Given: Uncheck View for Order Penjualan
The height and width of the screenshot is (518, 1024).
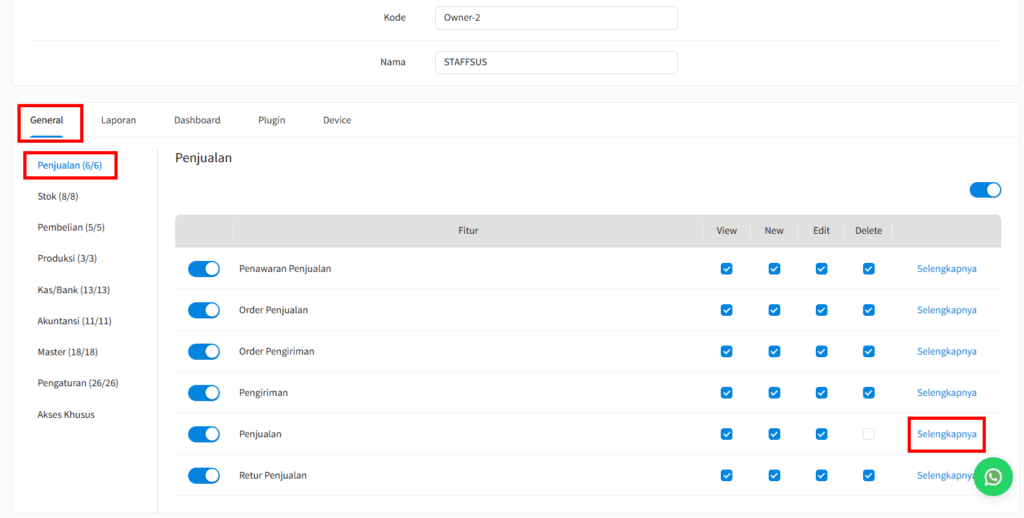Looking at the screenshot, I should coord(727,310).
